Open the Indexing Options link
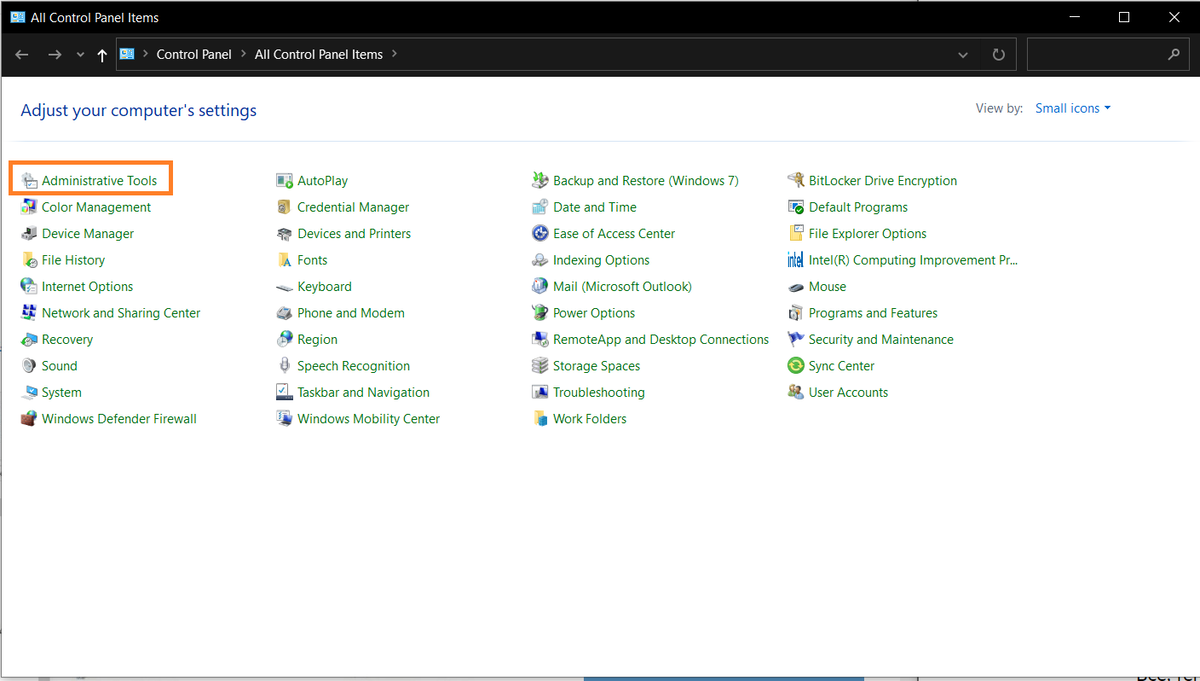 coord(601,260)
